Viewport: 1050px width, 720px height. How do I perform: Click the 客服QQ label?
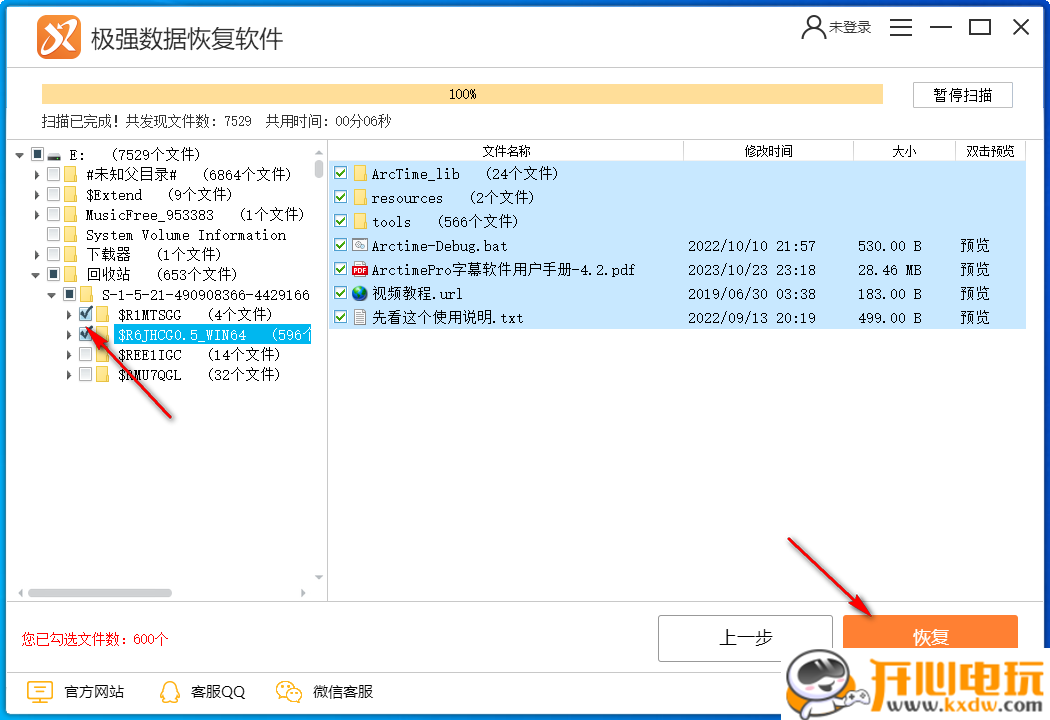point(218,692)
